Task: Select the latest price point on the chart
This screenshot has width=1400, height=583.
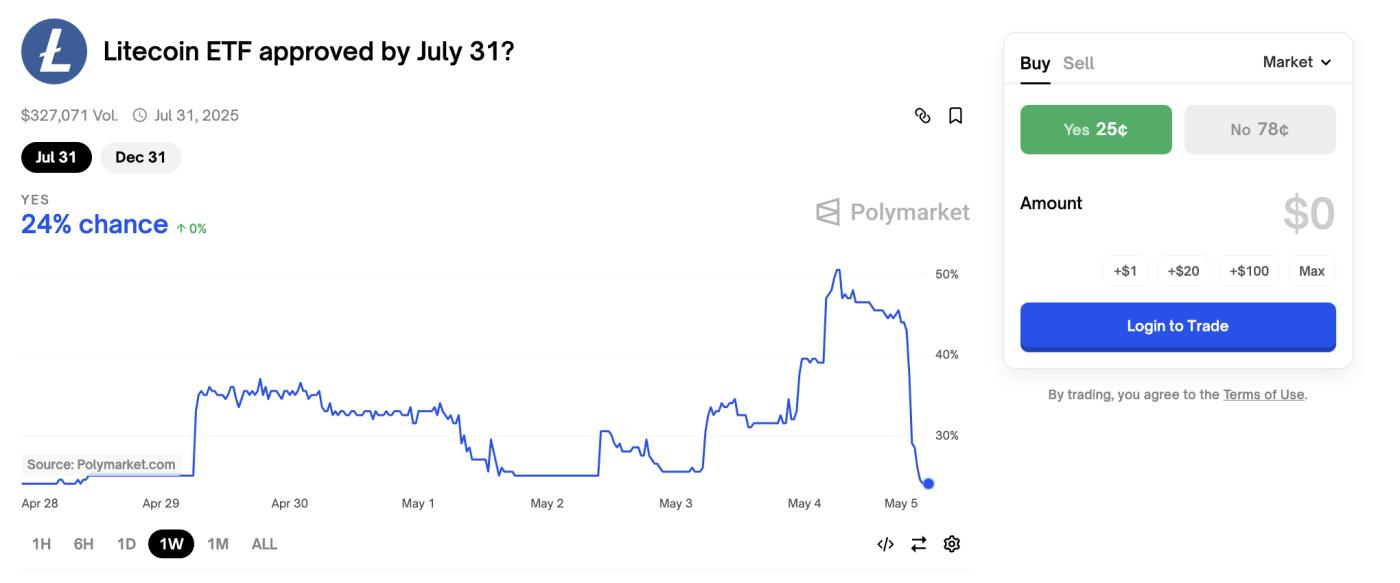Action: pos(928,484)
